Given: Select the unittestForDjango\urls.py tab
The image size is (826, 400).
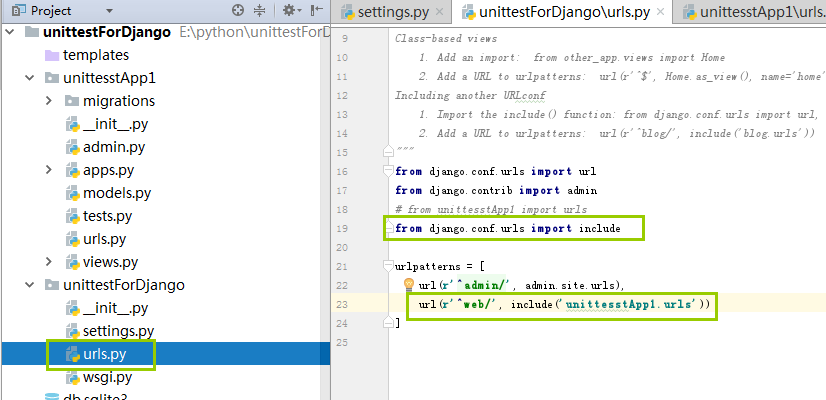Looking at the screenshot, I should point(562,13).
